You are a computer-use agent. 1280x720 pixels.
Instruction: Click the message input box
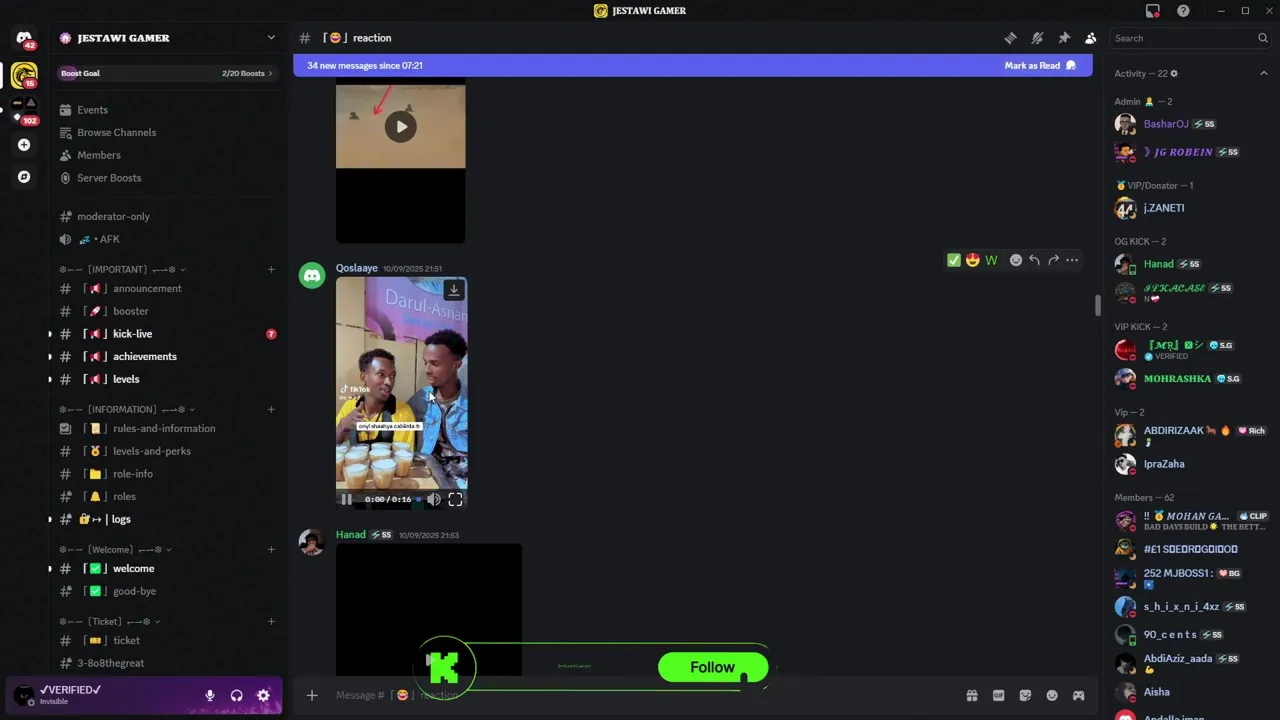640,695
